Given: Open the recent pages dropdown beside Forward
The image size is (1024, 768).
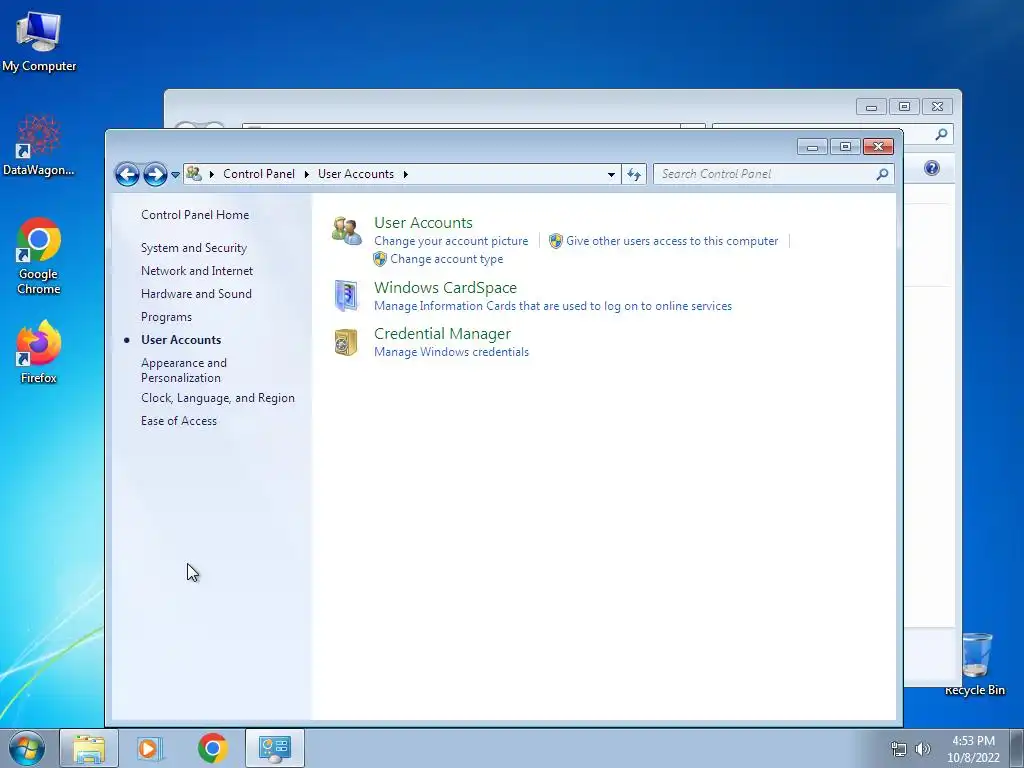Looking at the screenshot, I should (x=175, y=175).
